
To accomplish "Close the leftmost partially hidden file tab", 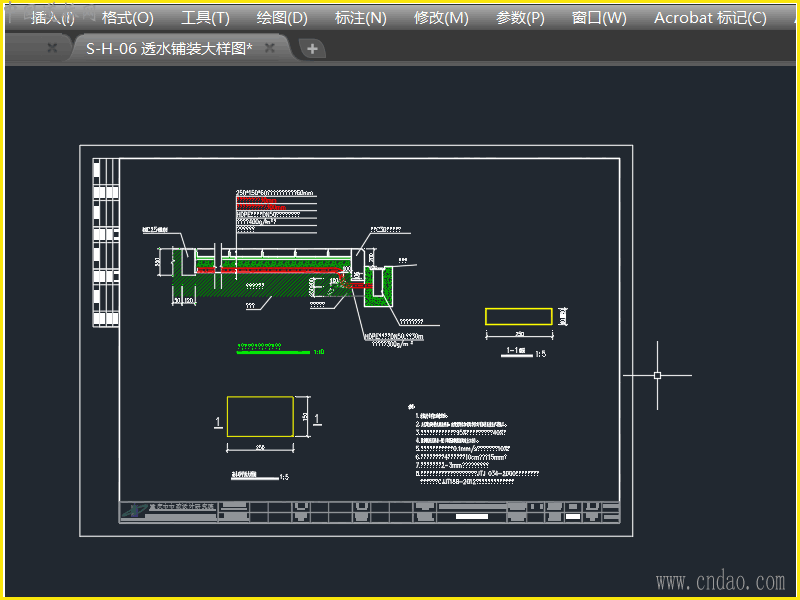I will click(52, 48).
